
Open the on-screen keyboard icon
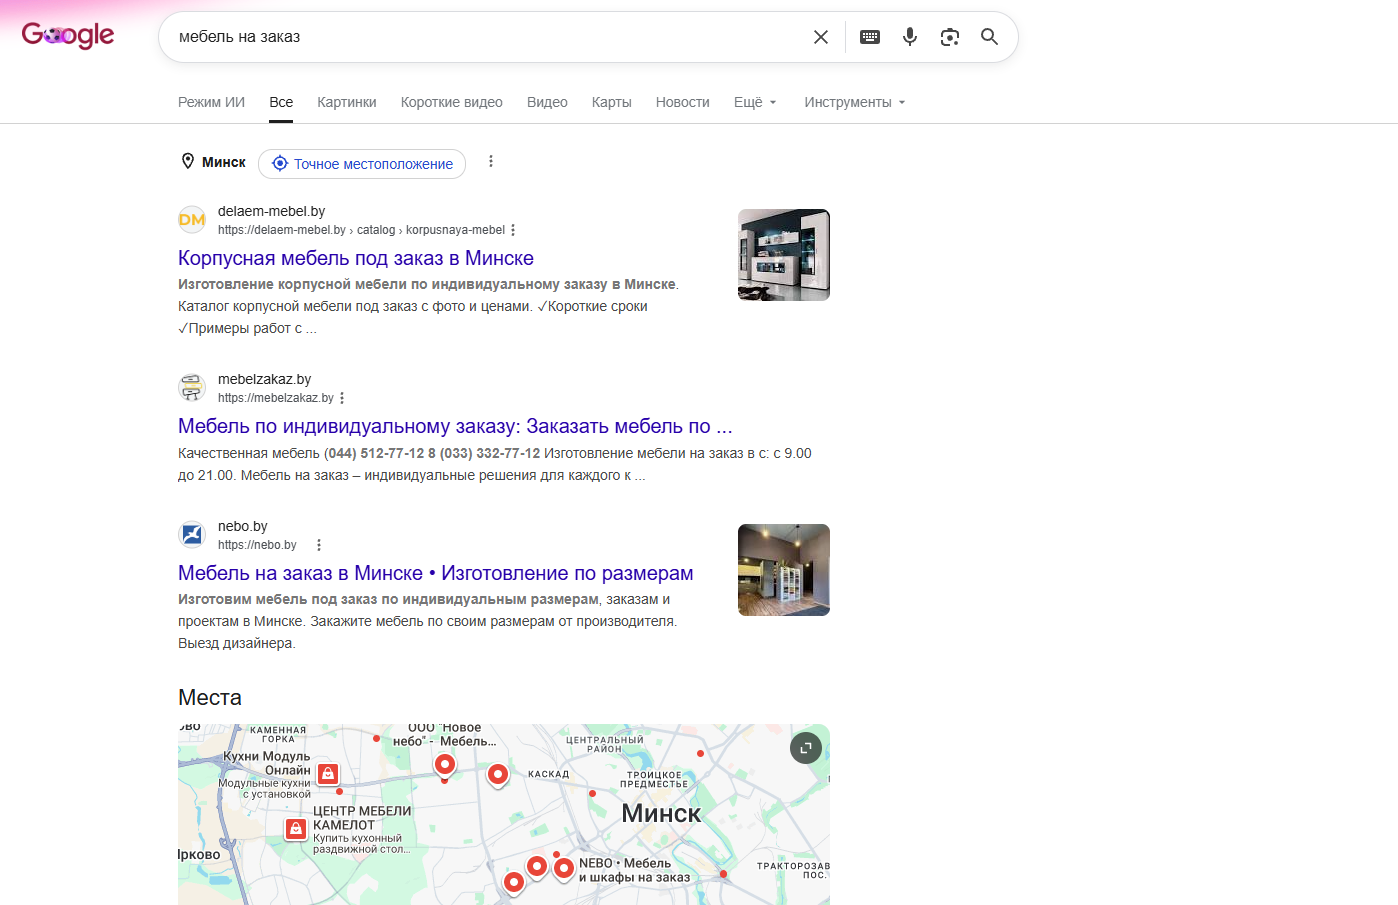870,37
